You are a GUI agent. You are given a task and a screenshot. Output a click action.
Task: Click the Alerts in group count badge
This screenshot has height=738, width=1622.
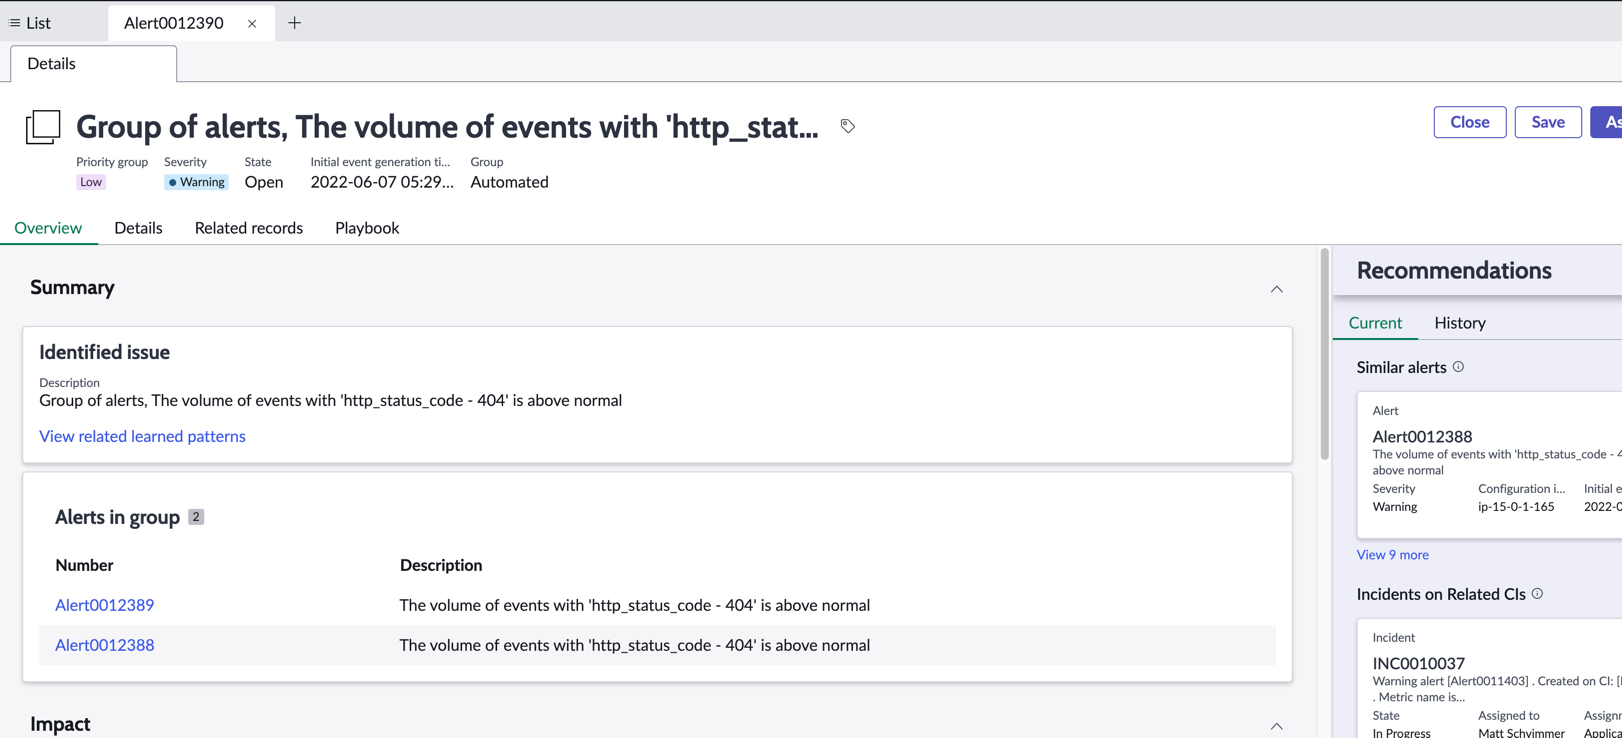pos(196,517)
